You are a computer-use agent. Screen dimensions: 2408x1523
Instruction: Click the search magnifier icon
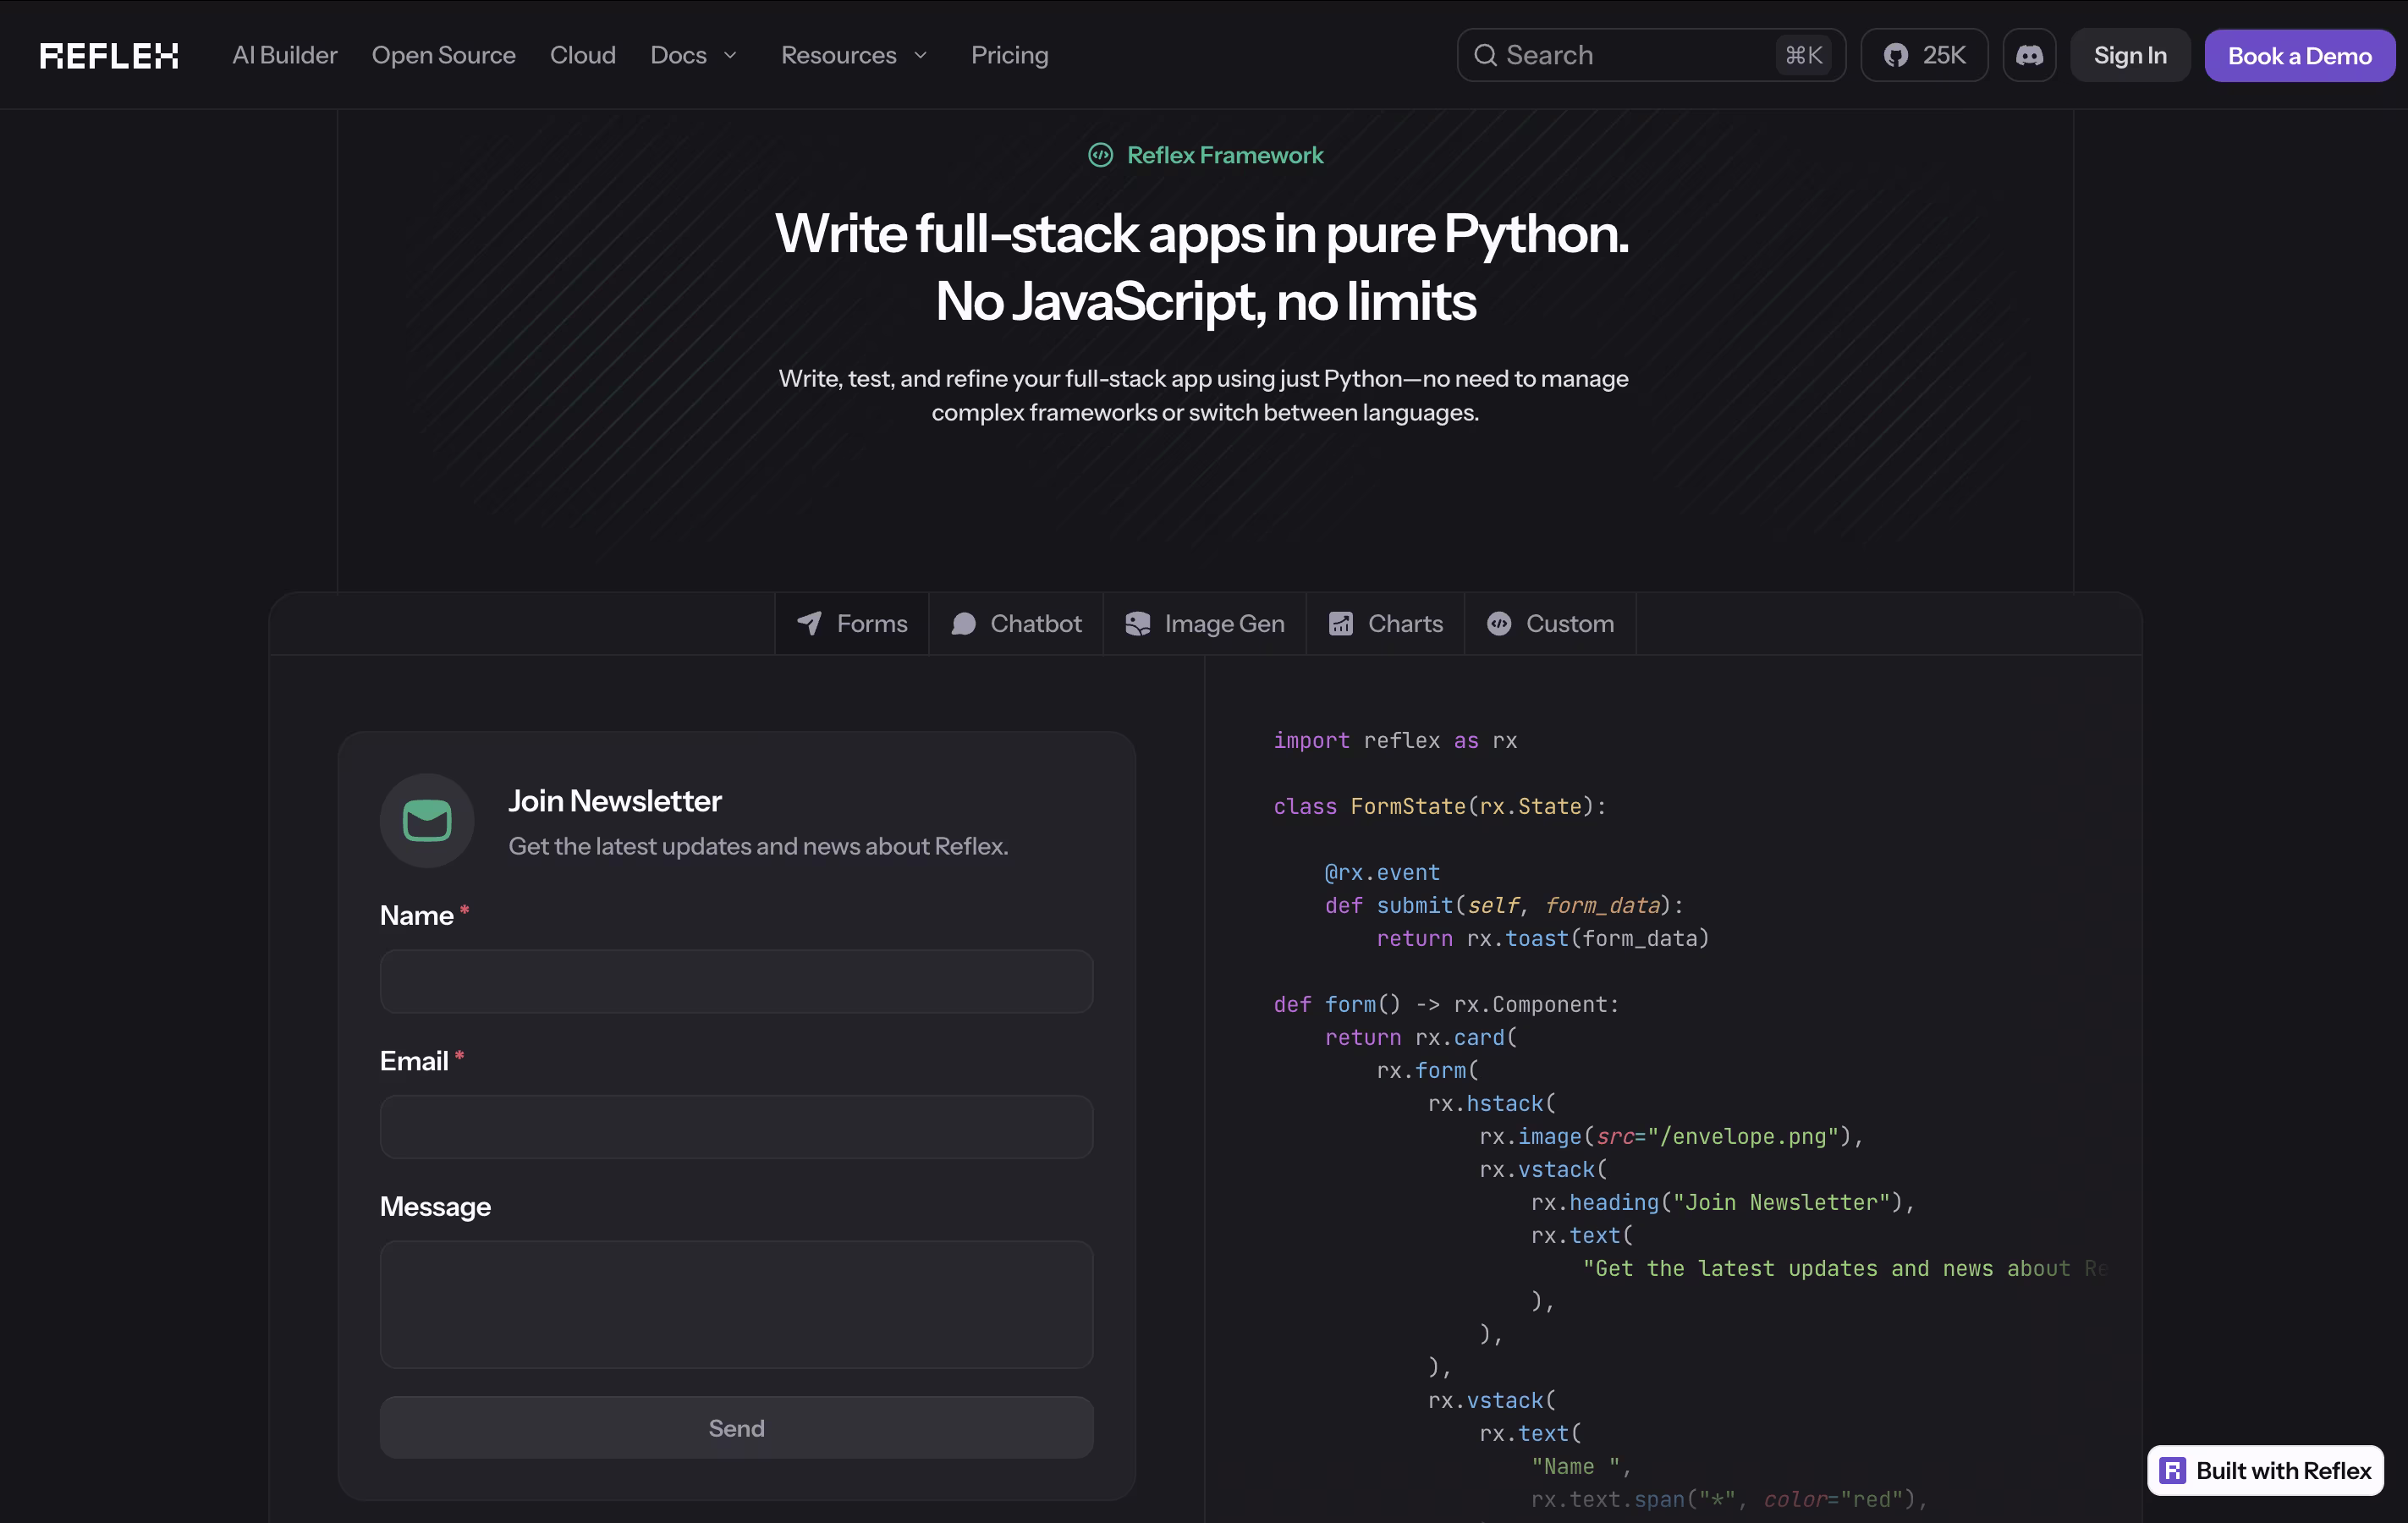[1485, 55]
